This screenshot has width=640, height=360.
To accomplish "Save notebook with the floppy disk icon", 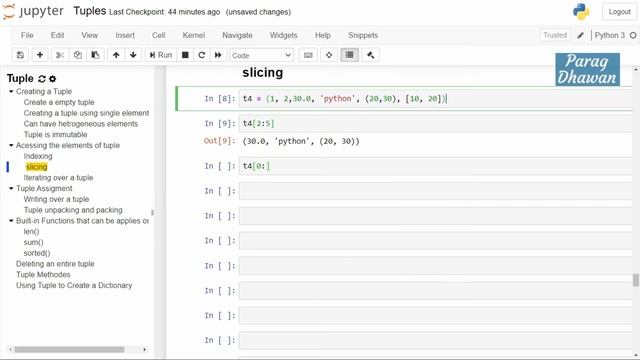I will pyautogui.click(x=20, y=55).
